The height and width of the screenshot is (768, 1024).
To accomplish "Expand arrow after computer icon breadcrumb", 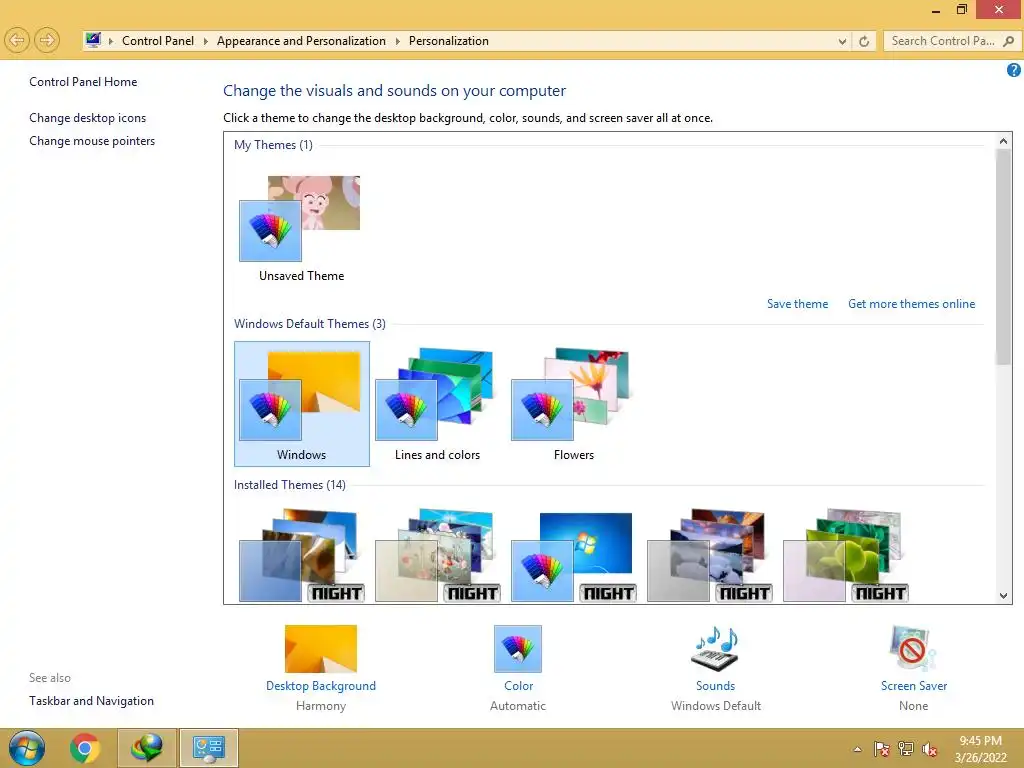I will coord(111,41).
